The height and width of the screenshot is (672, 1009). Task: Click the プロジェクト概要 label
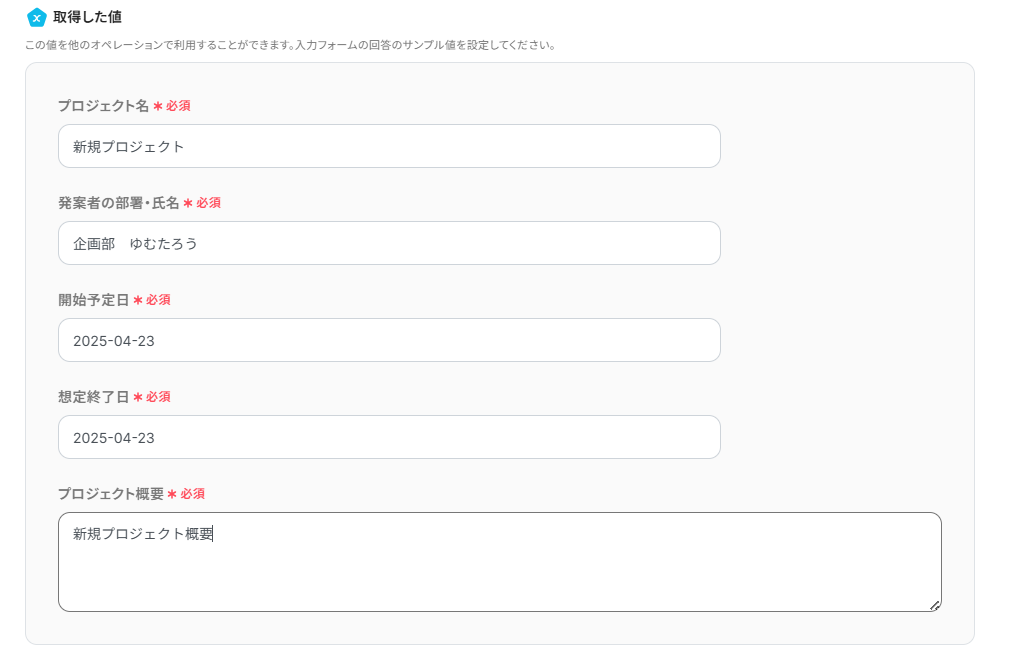[x=111, y=494]
